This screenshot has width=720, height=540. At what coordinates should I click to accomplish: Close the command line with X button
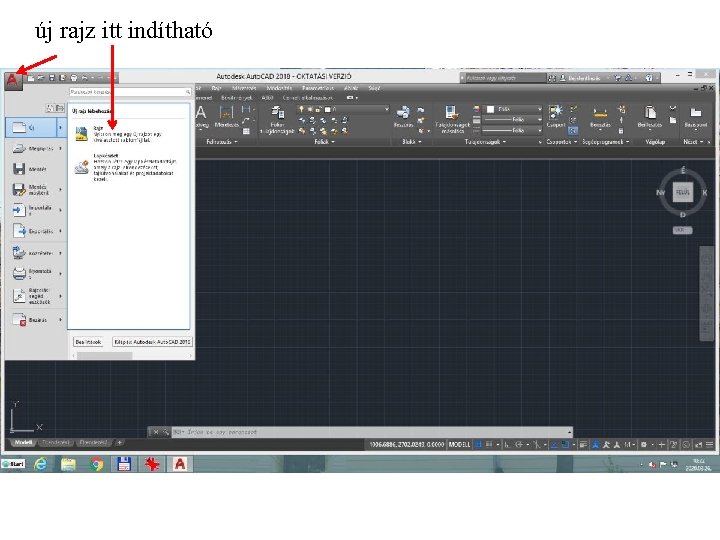156,432
